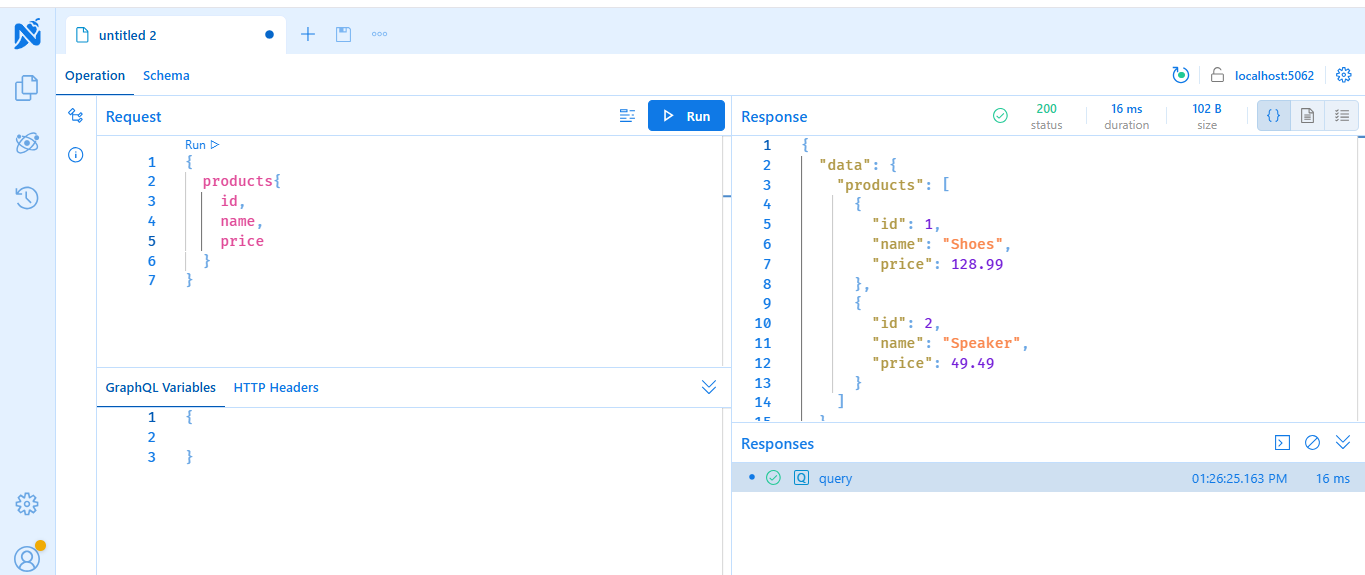Clear responses with the circle-slash icon

pyautogui.click(x=1313, y=442)
